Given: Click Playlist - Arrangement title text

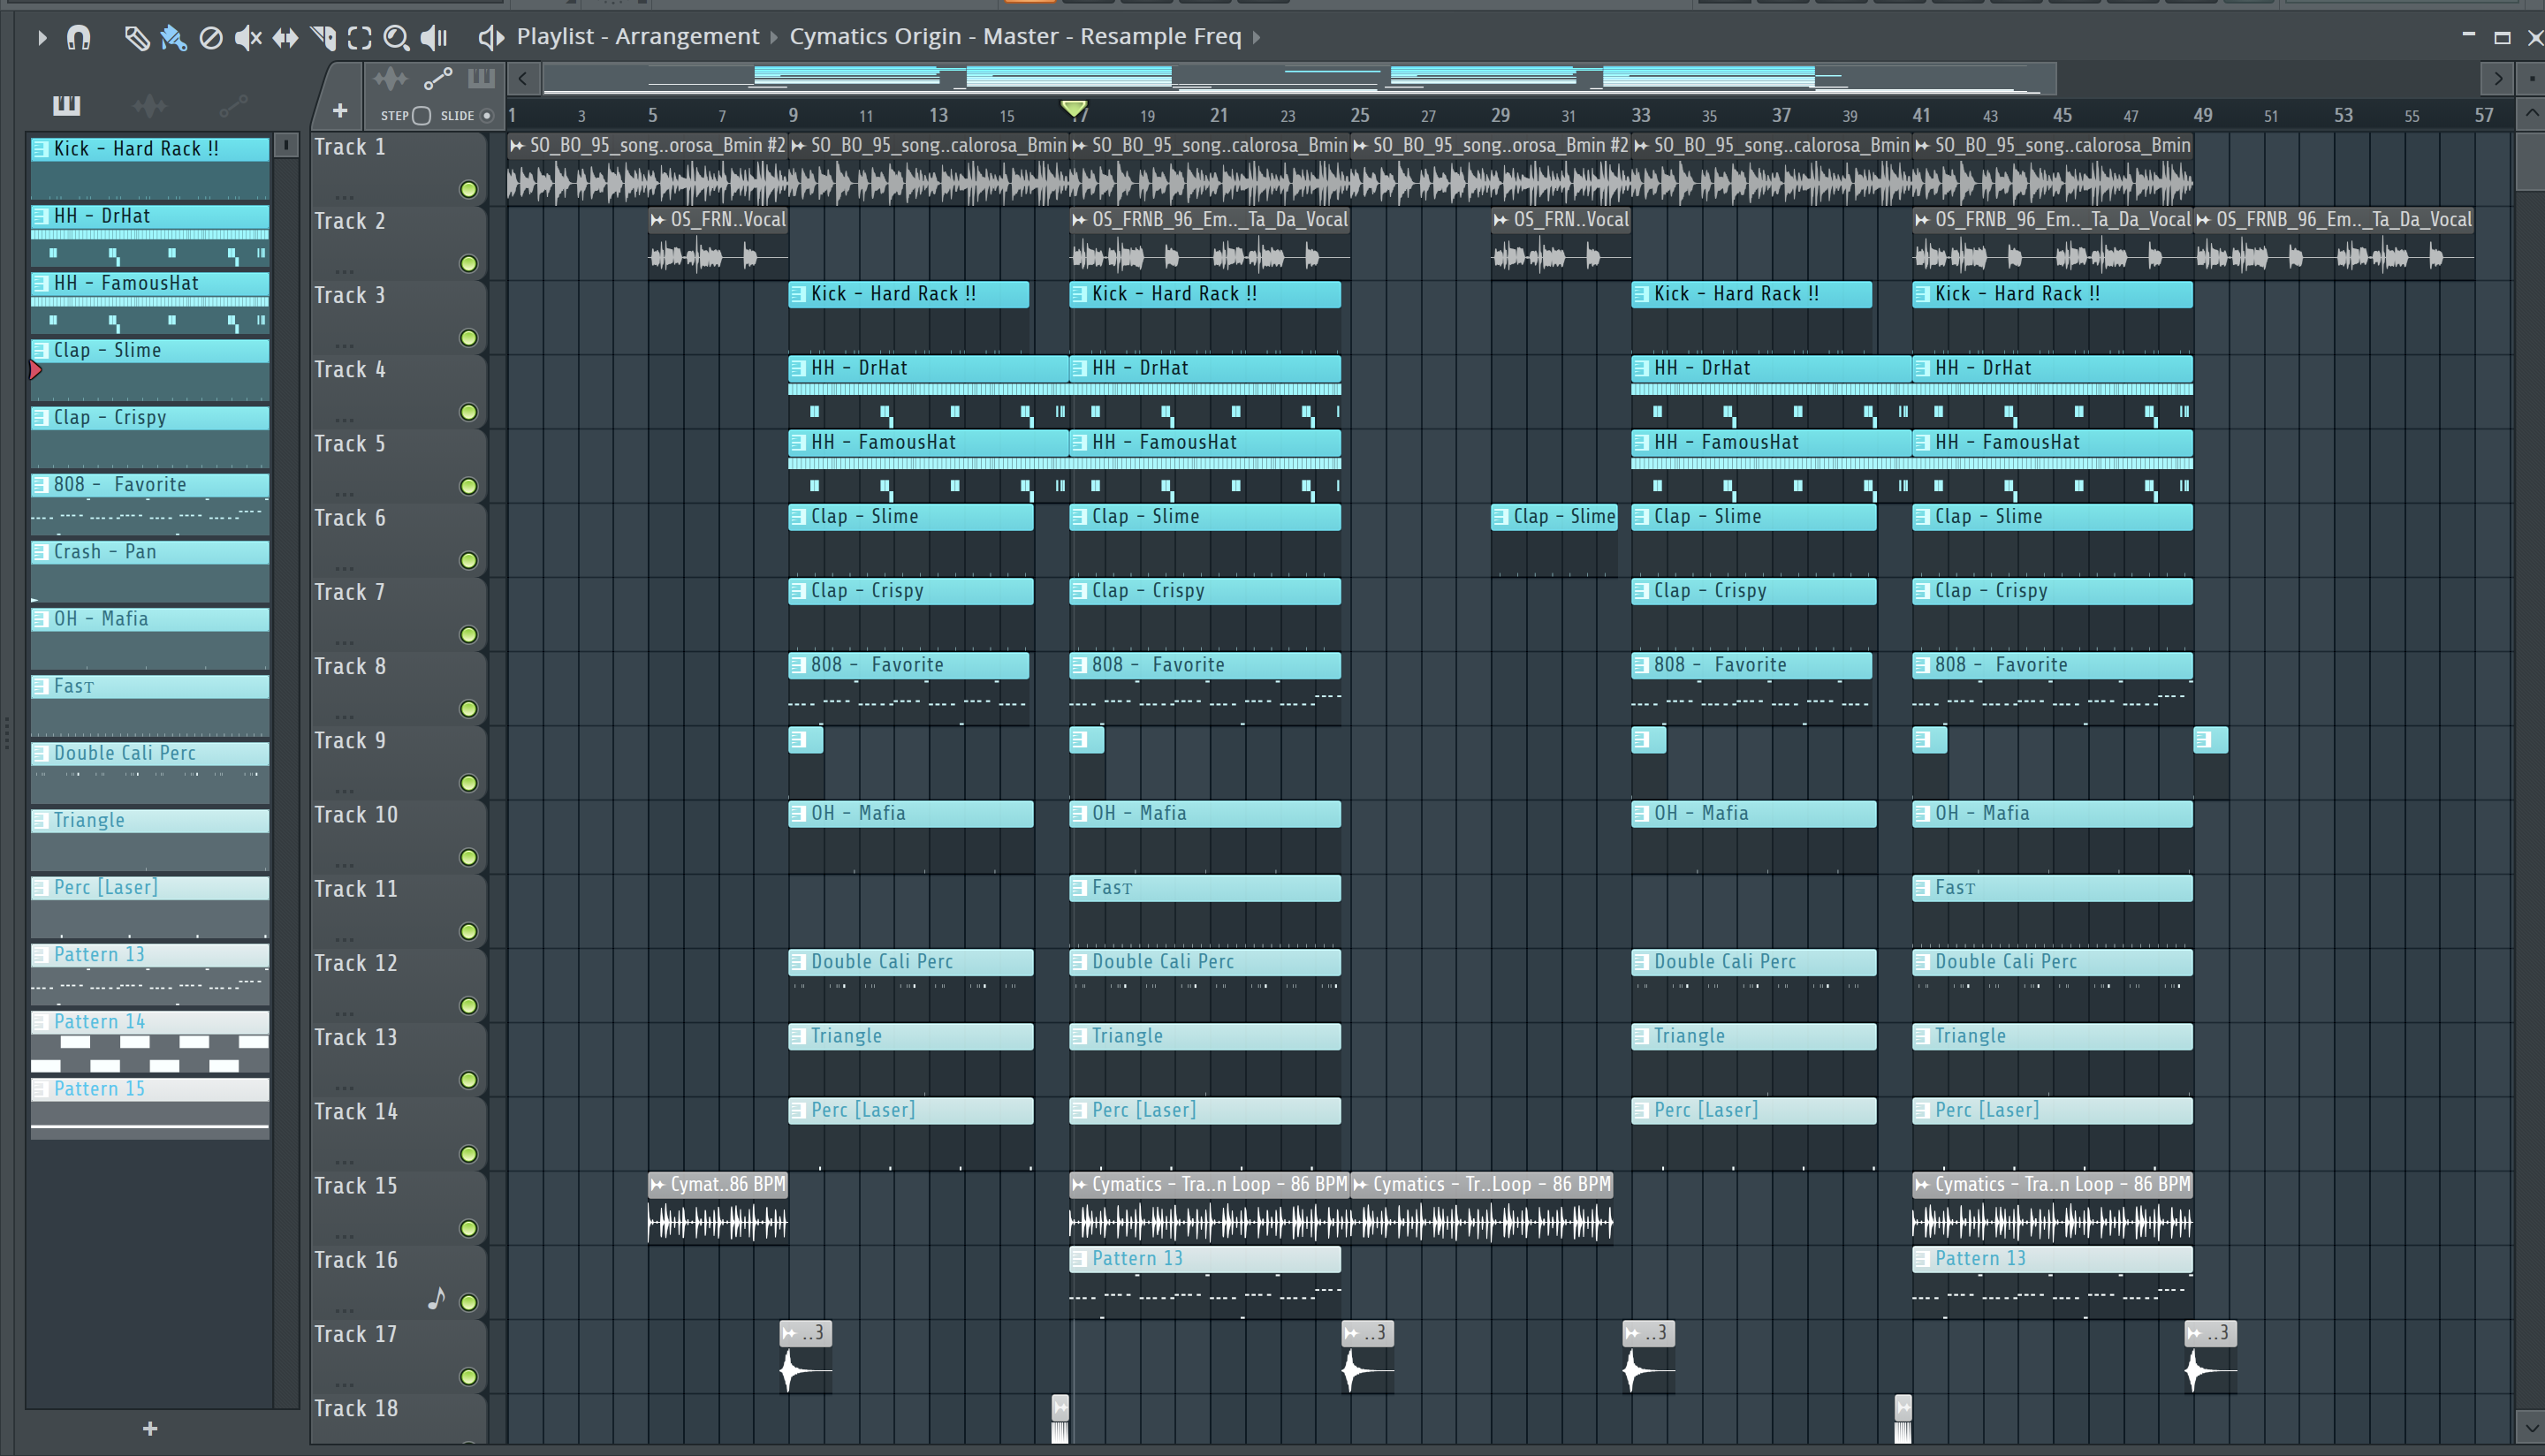Looking at the screenshot, I should pyautogui.click(x=638, y=37).
